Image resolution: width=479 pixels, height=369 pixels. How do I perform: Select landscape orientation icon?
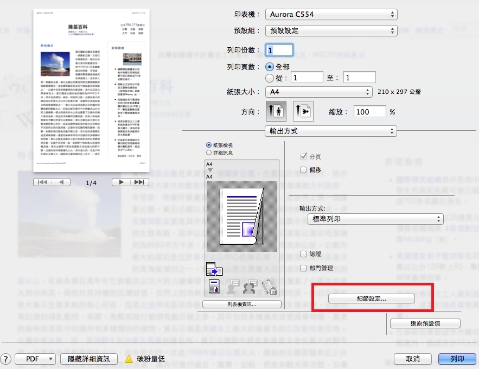click(x=303, y=111)
